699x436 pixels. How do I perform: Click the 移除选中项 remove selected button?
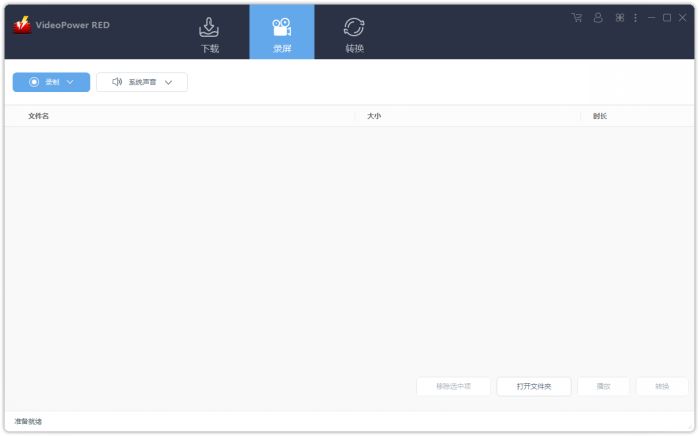pos(453,387)
